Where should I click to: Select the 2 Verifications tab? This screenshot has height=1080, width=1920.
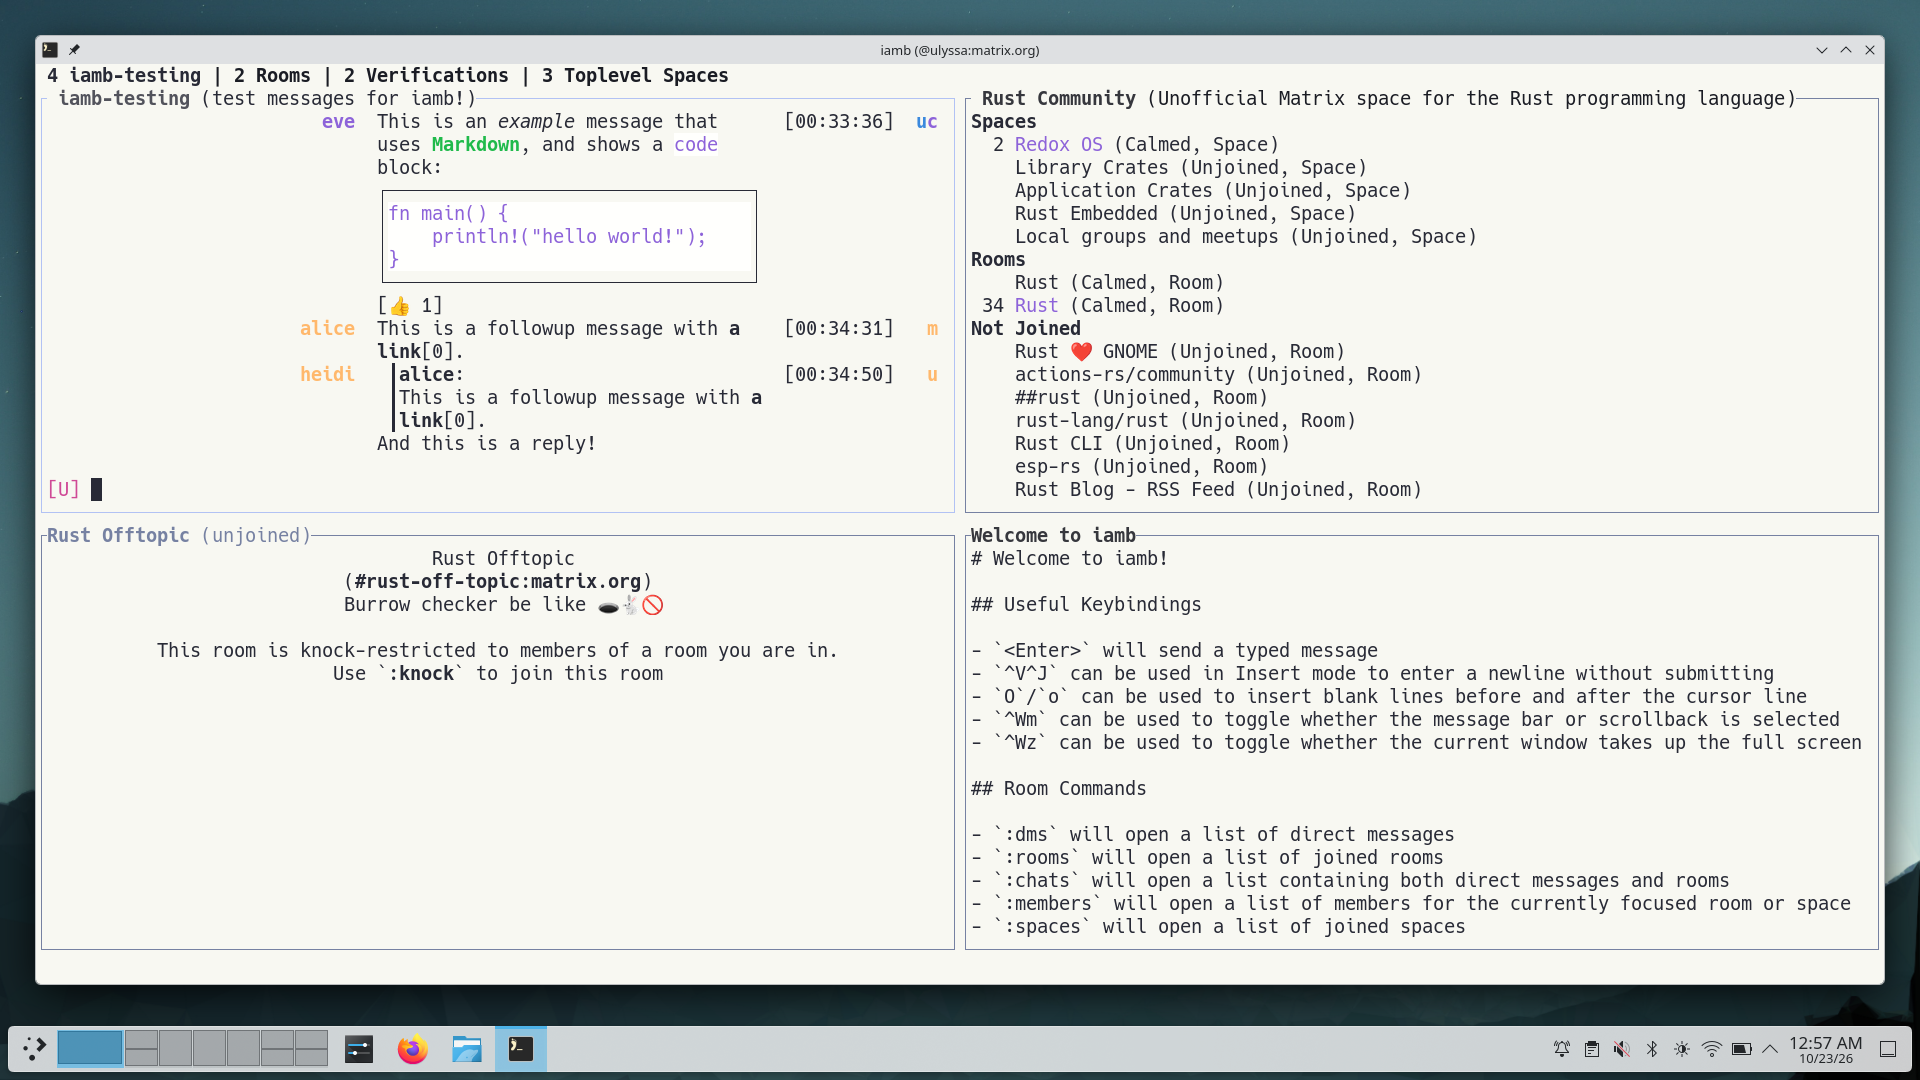[x=426, y=76]
